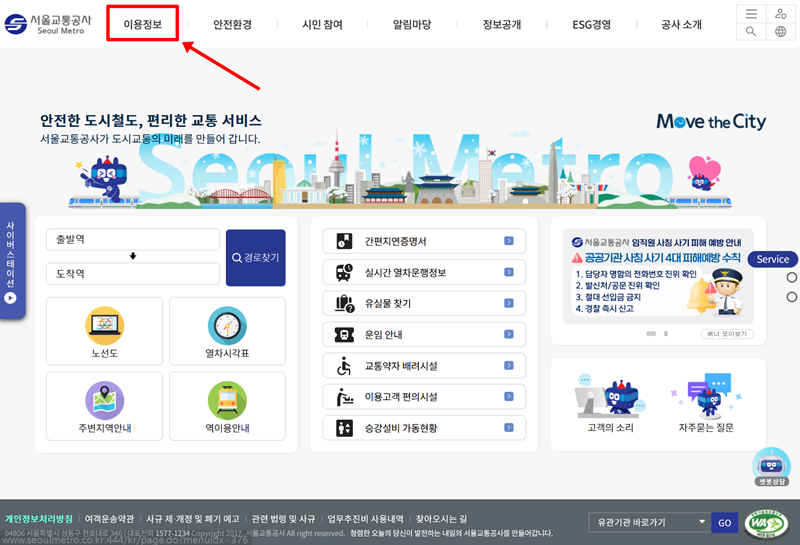The height and width of the screenshot is (545, 800).
Task: Open the globe language icon
Action: 781,32
